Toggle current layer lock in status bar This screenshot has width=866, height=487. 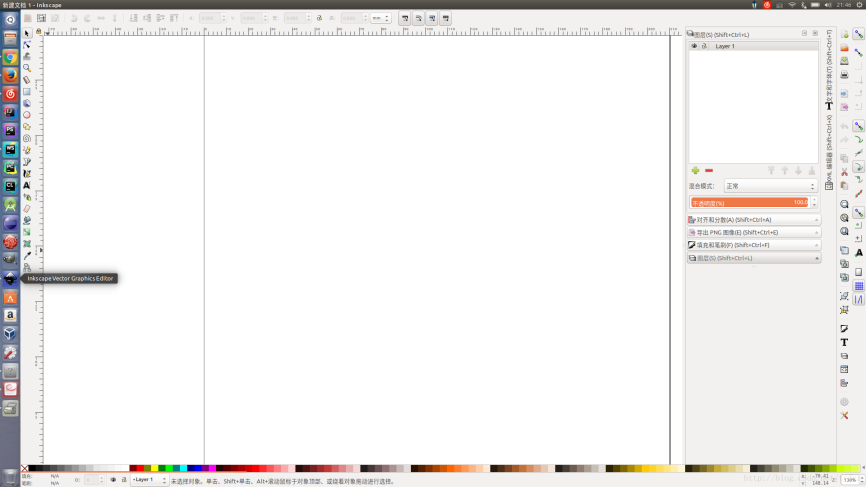pos(124,480)
